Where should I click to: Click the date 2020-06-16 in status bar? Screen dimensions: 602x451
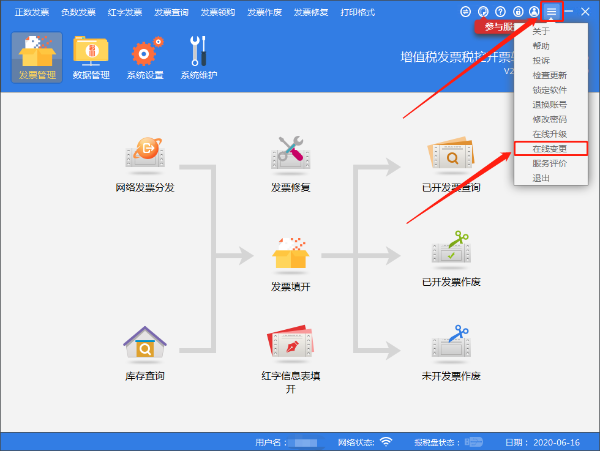pos(557,442)
